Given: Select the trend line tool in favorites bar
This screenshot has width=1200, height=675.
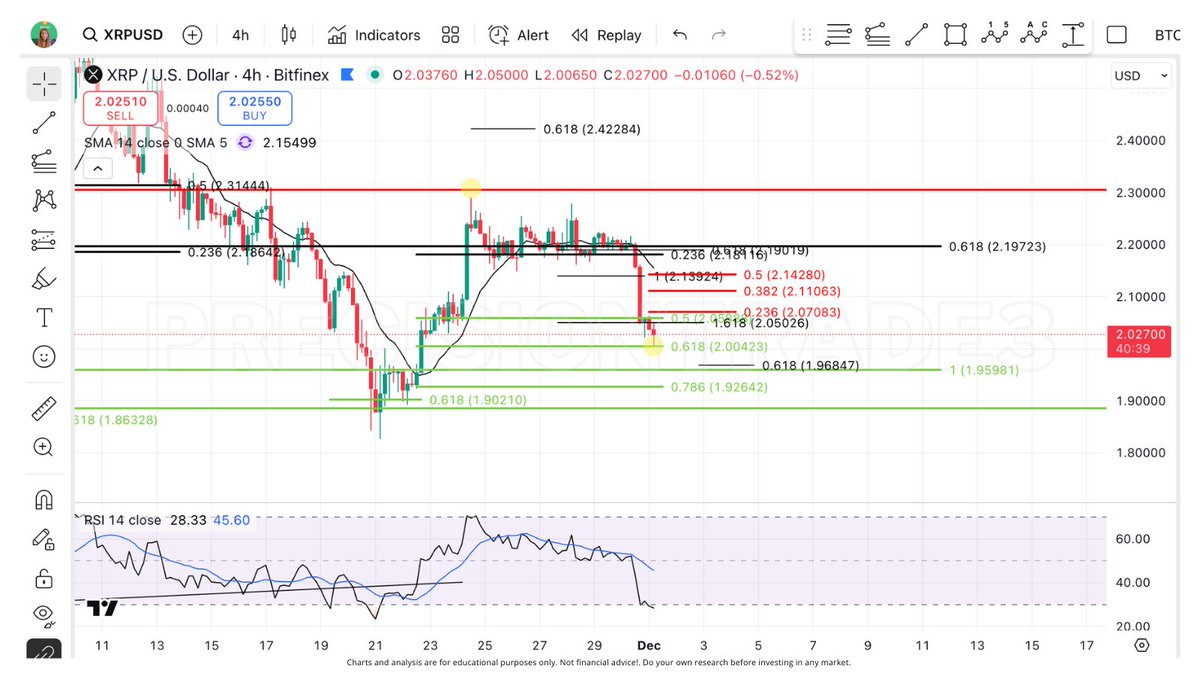Looking at the screenshot, I should 916,35.
